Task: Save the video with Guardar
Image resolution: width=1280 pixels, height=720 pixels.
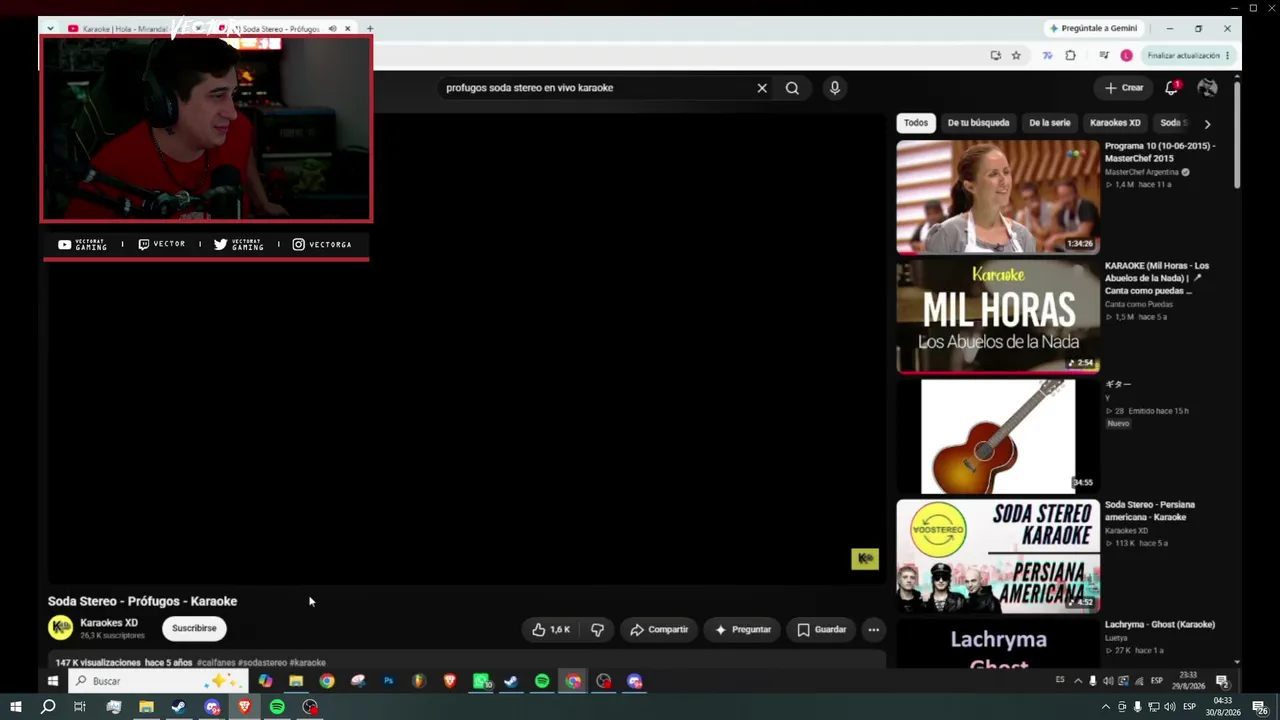Action: 822,629
